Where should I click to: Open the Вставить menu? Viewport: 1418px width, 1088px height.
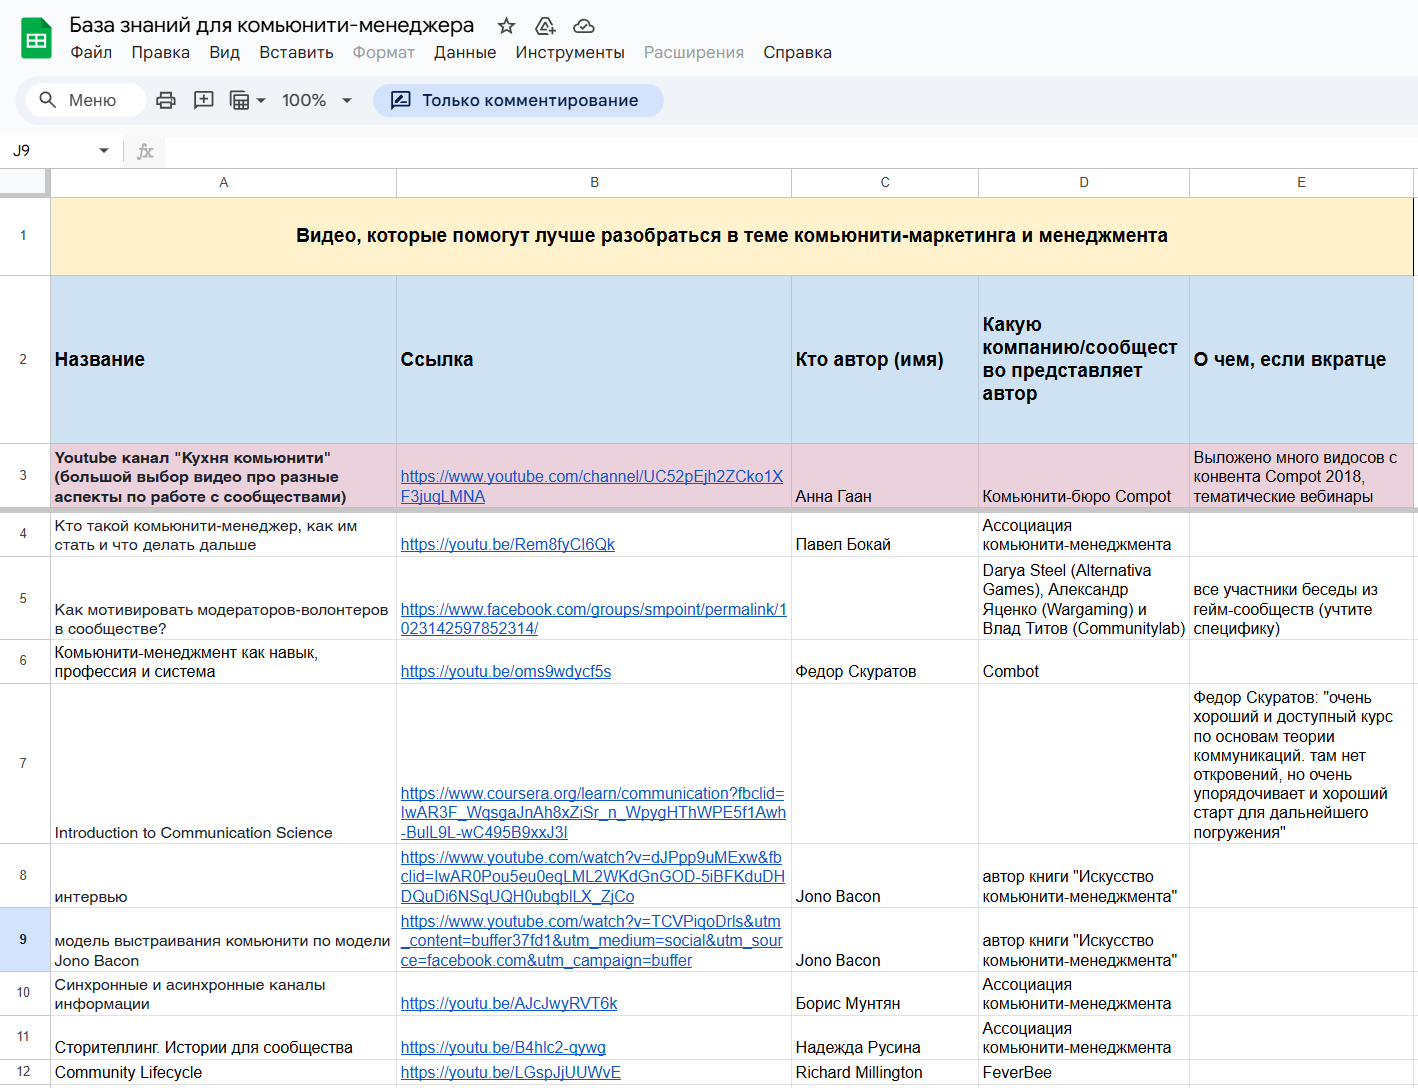[296, 52]
